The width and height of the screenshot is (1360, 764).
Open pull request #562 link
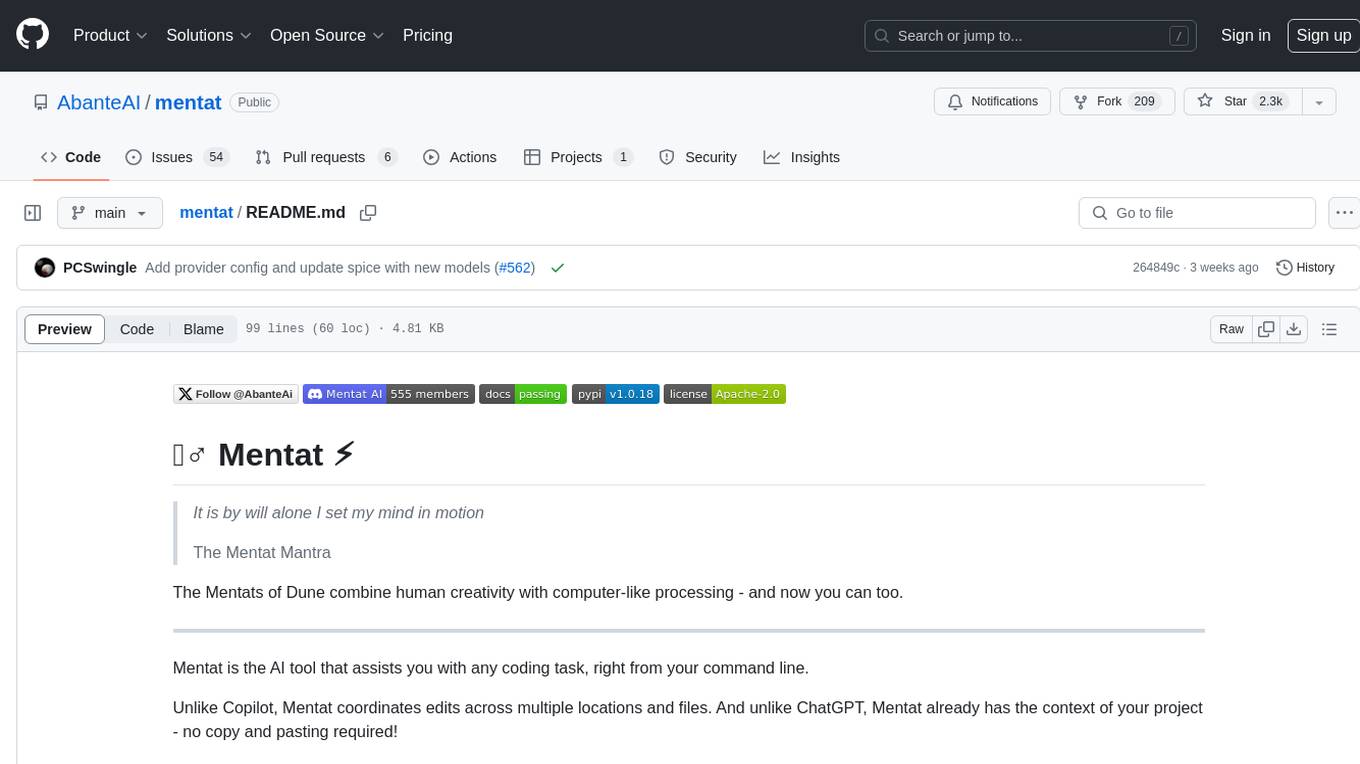coord(515,268)
